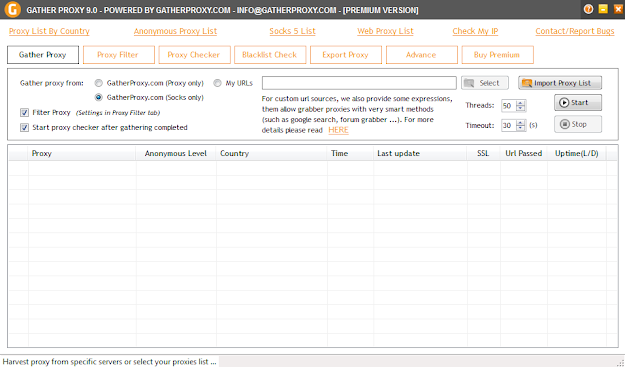Select My URLs radio button
This screenshot has height=367, width=625.
217,83
